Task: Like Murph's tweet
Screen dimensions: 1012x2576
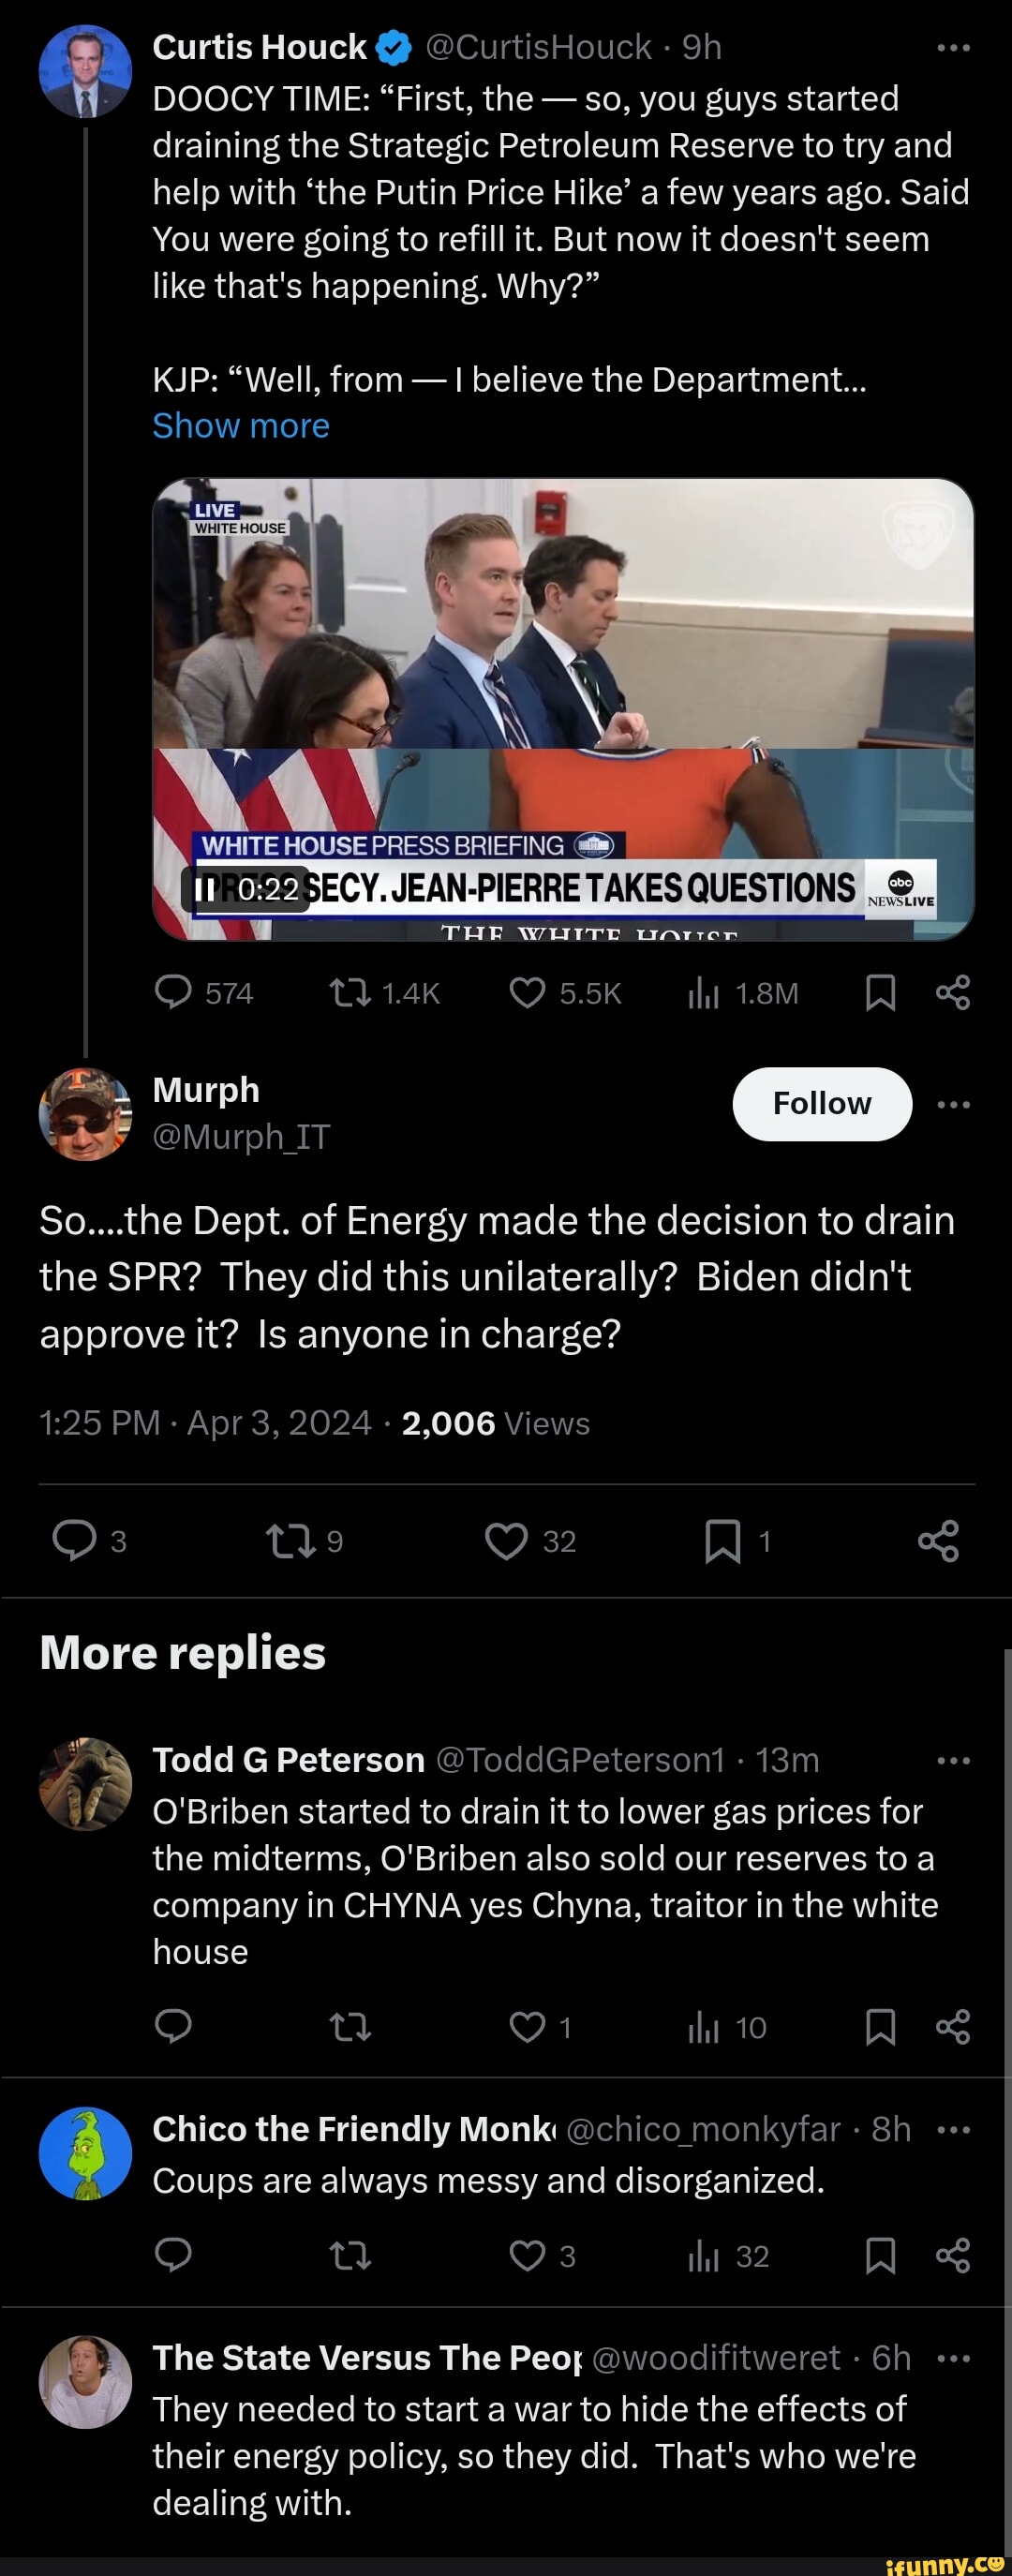Action: tap(506, 1541)
